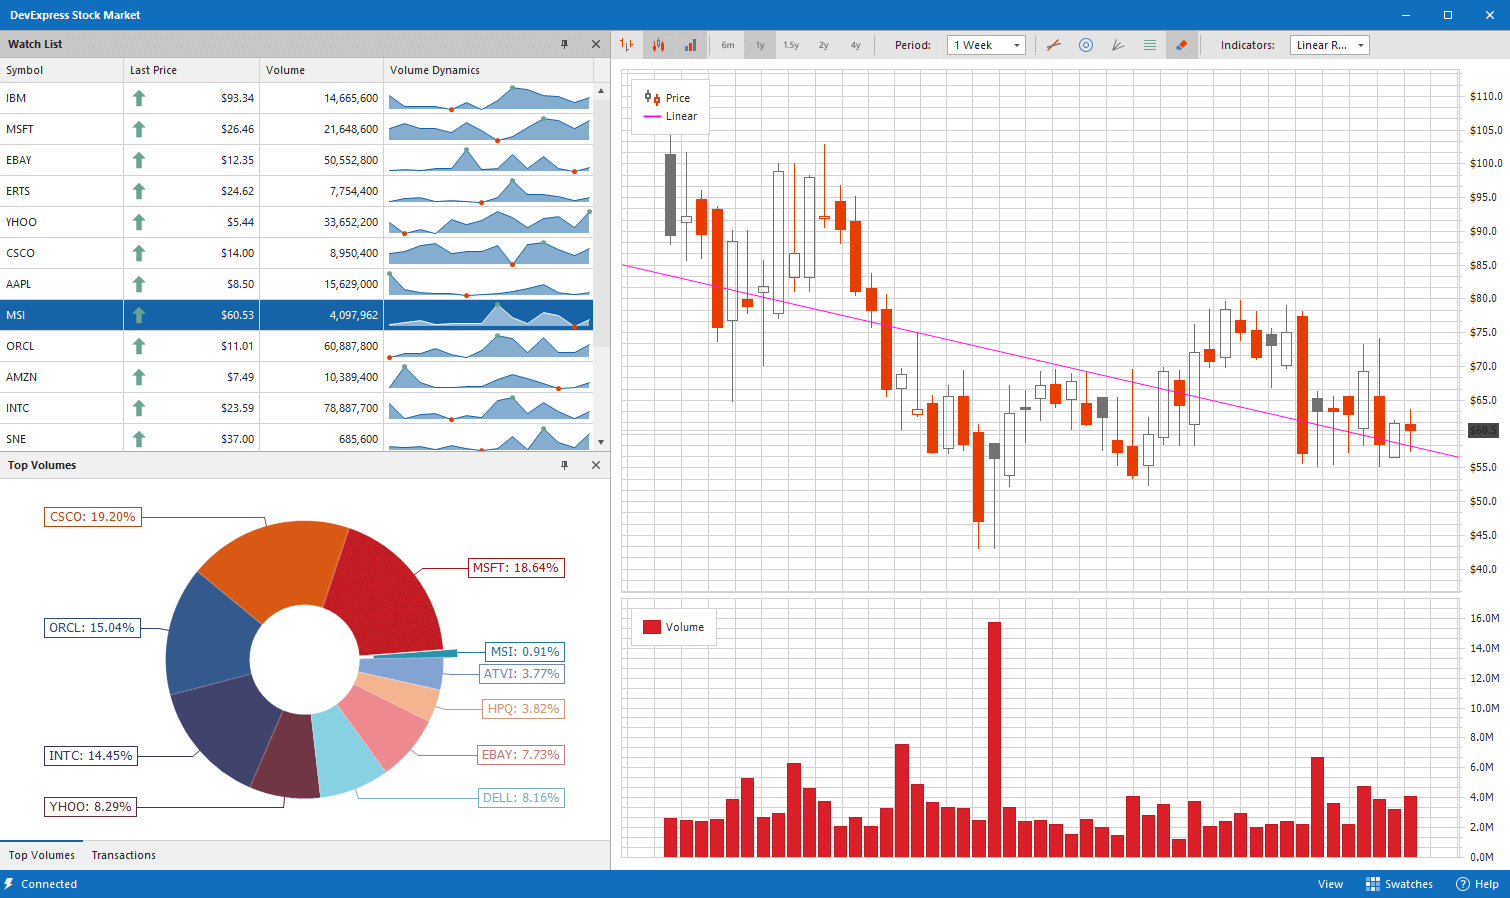Viewport: 1510px width, 898px height.
Task: Click Swatches icon in status bar
Action: pyautogui.click(x=1374, y=884)
